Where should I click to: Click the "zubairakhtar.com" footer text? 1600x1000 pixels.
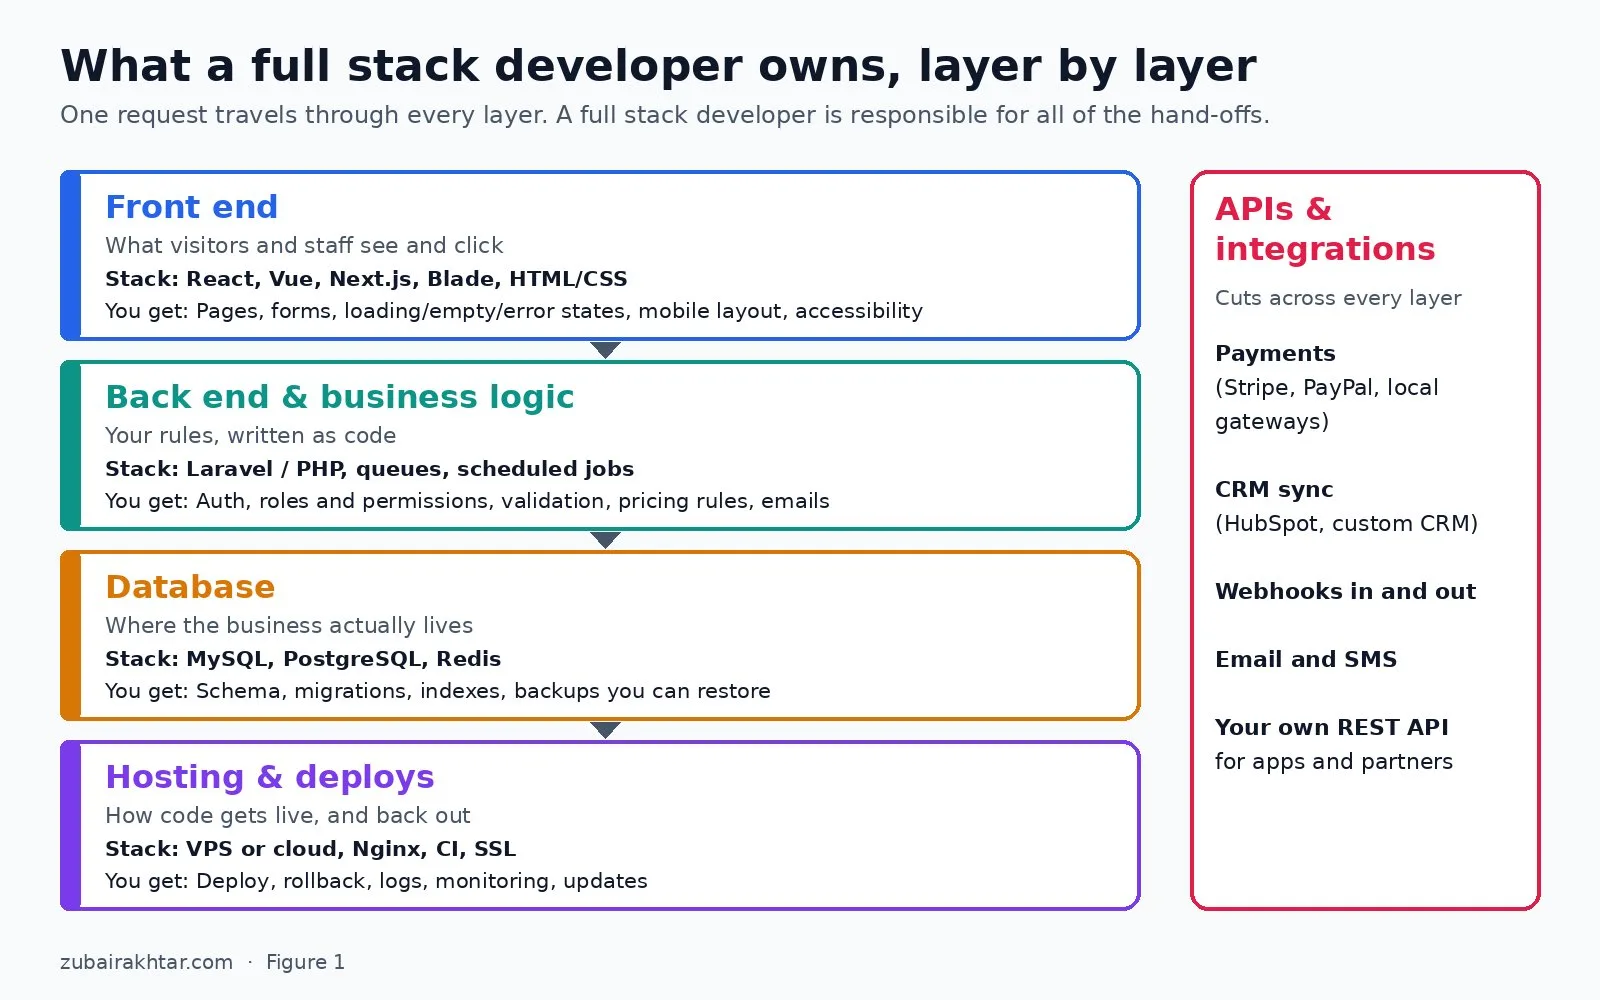click(146, 962)
